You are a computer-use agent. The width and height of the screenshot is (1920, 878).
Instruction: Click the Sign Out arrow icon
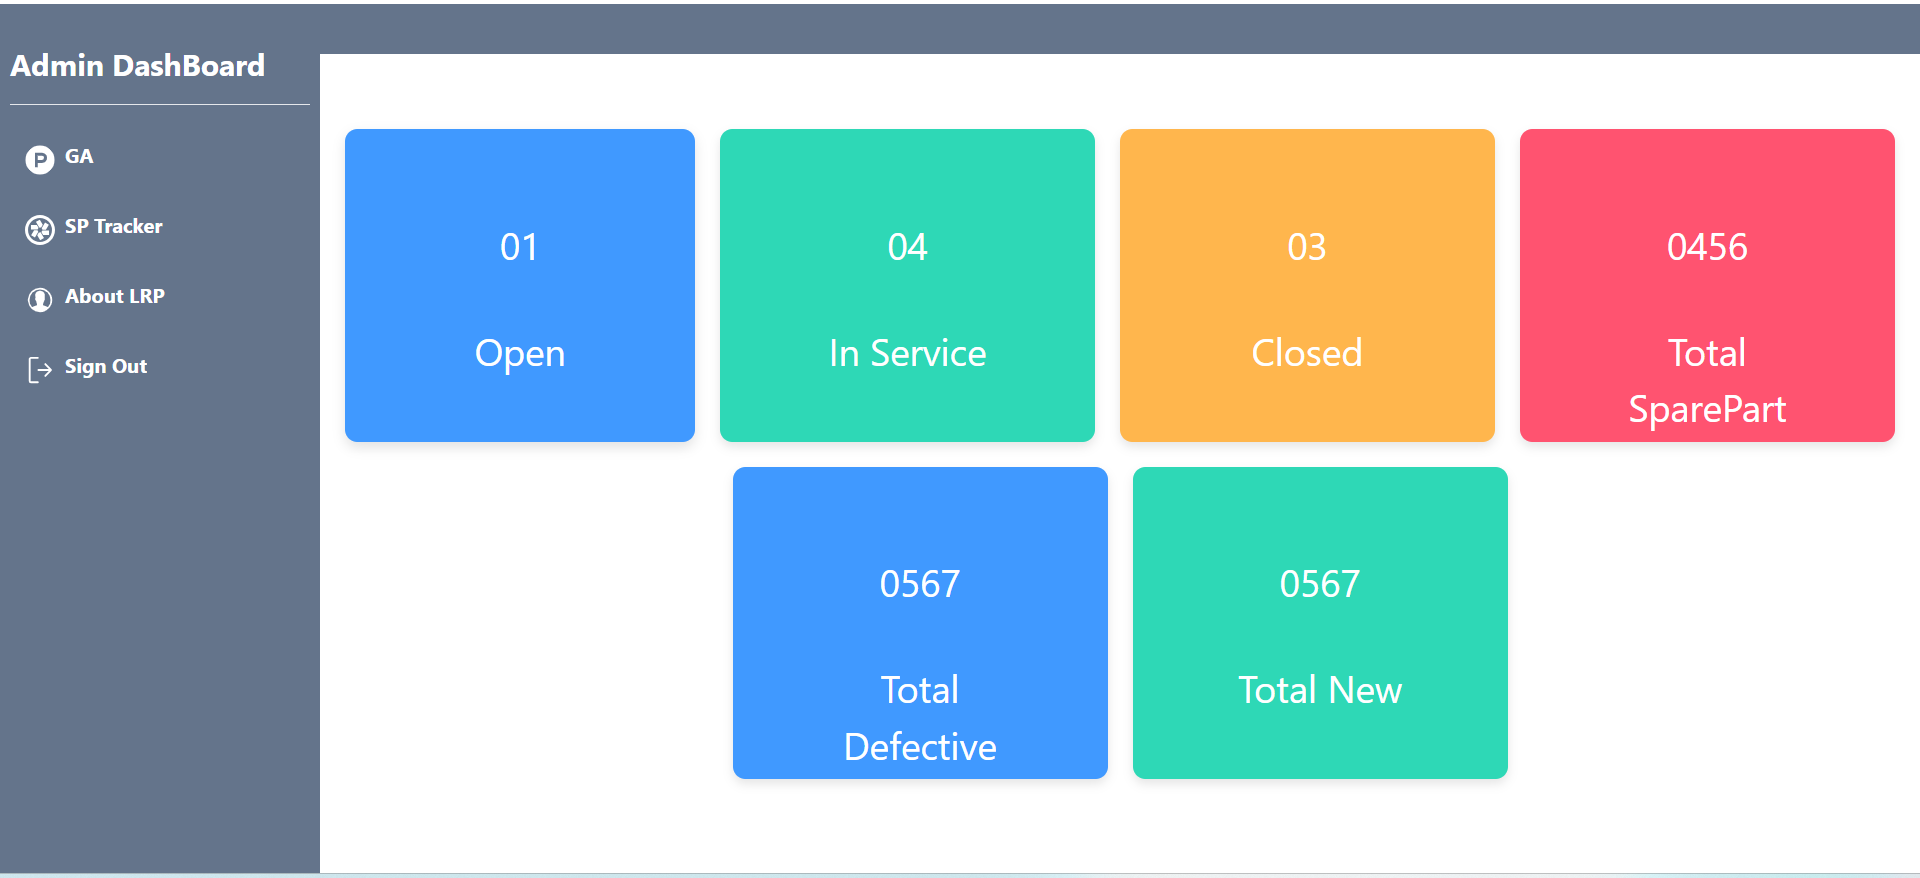pos(40,370)
